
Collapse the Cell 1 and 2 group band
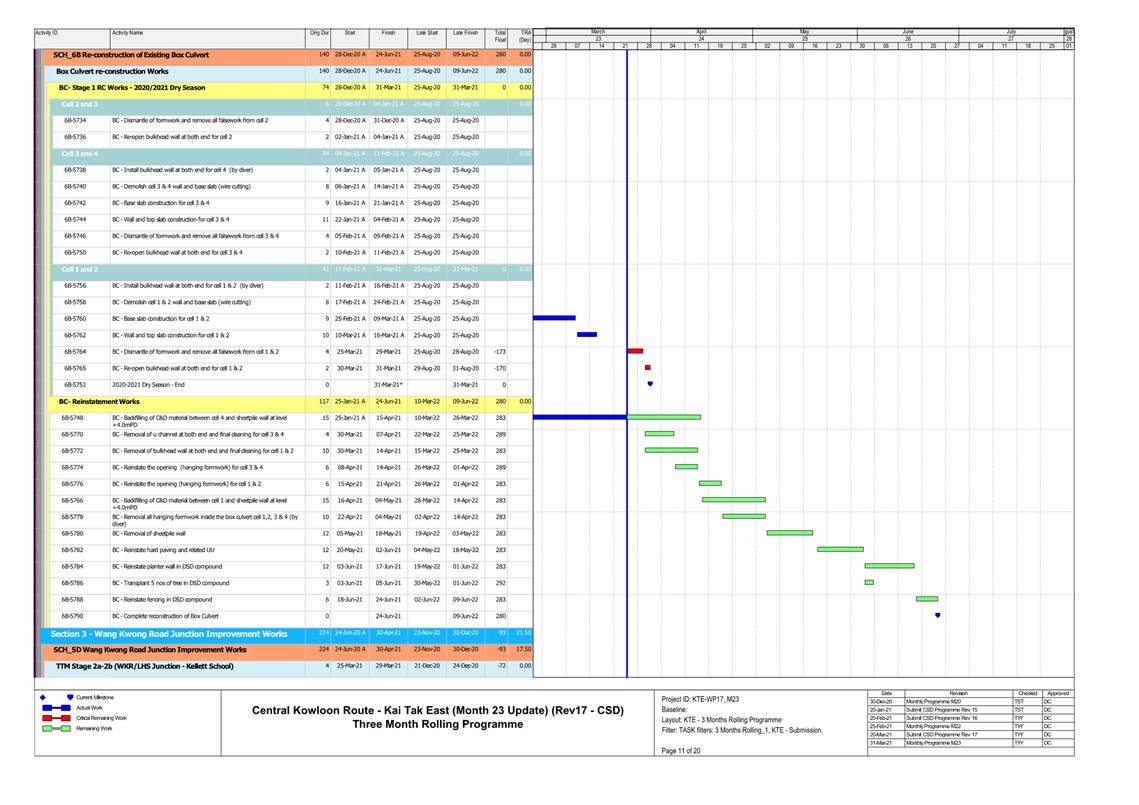click(x=80, y=269)
